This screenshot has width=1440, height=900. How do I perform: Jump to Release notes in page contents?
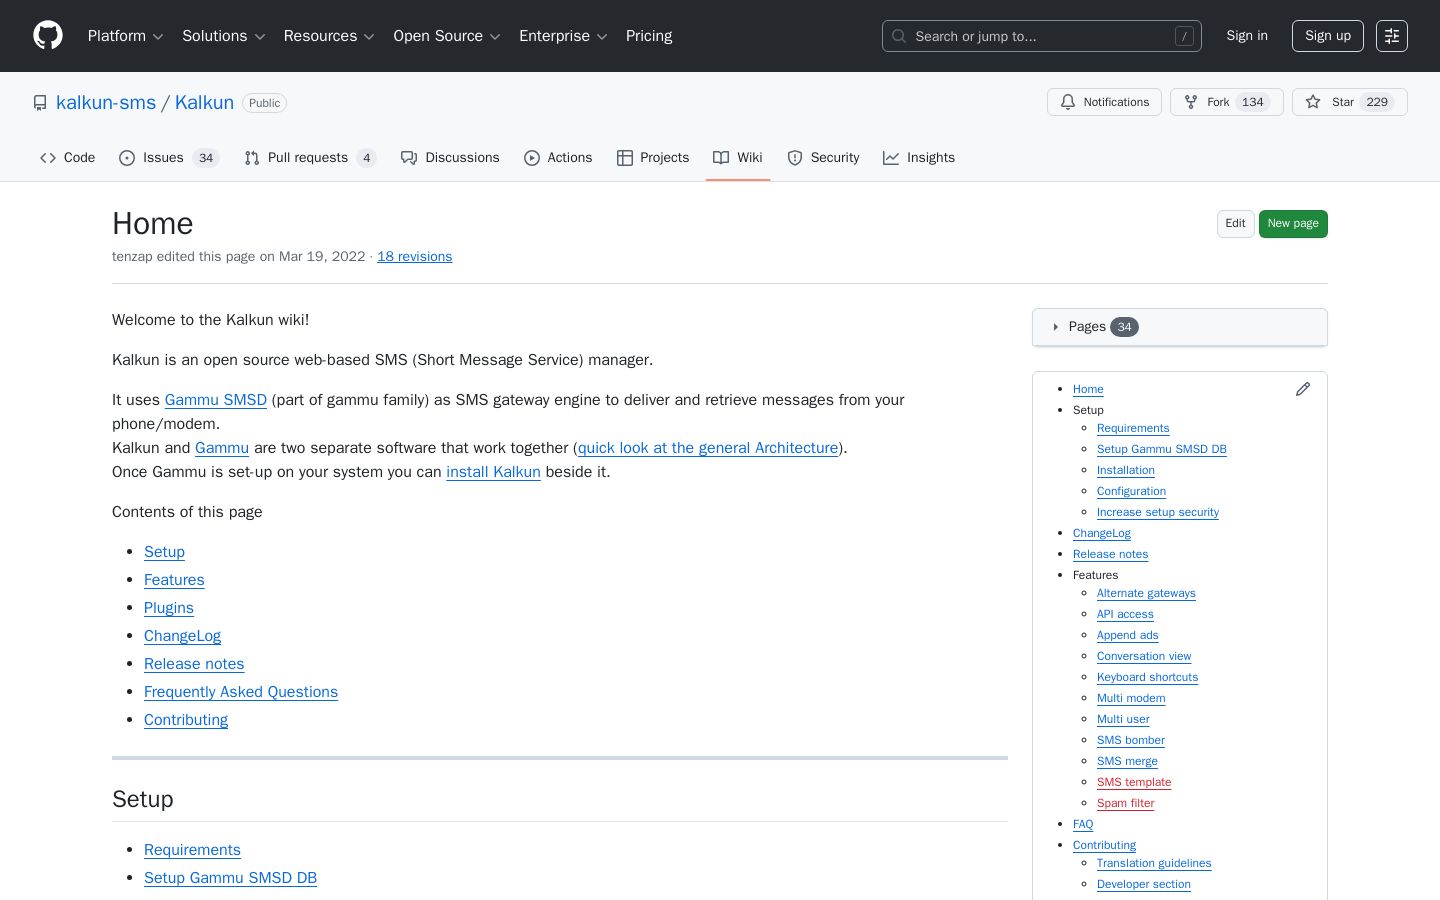[194, 664]
